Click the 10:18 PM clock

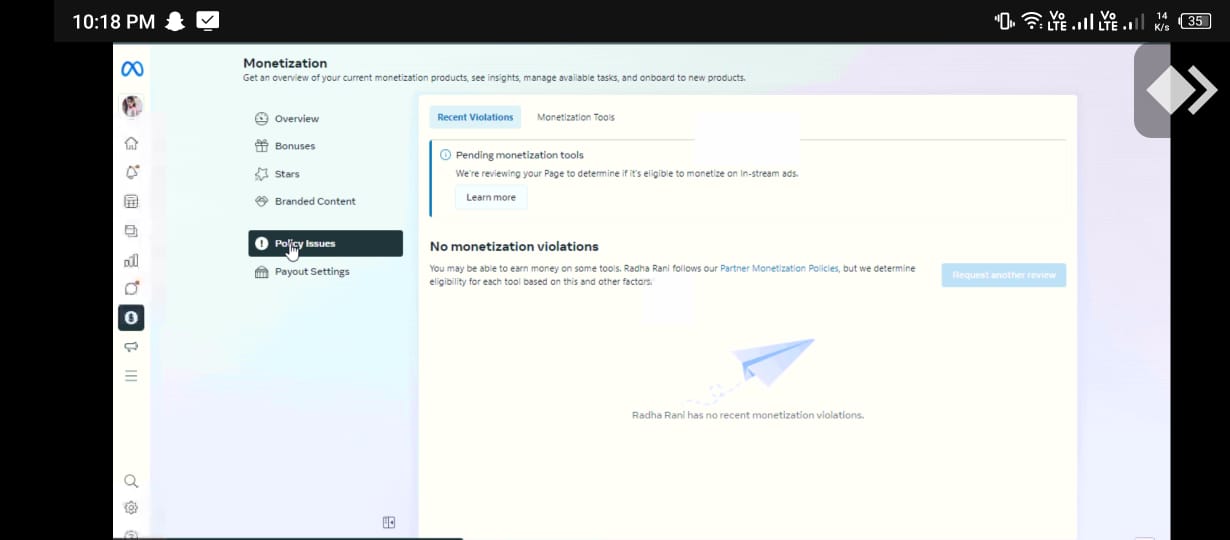[113, 21]
